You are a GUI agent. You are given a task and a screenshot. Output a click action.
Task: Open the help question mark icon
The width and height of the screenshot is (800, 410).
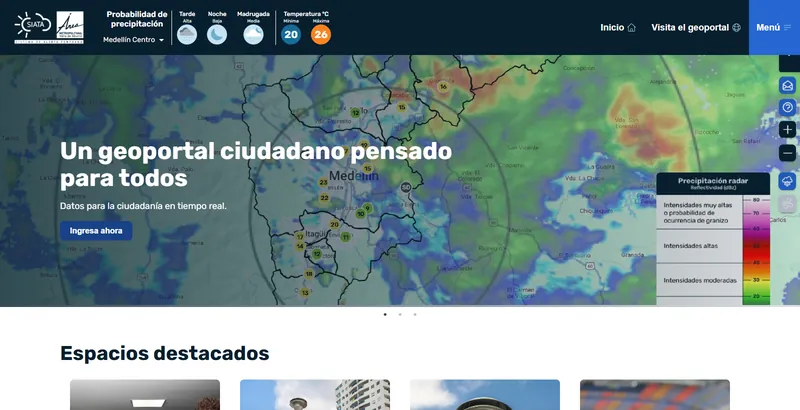(x=788, y=108)
